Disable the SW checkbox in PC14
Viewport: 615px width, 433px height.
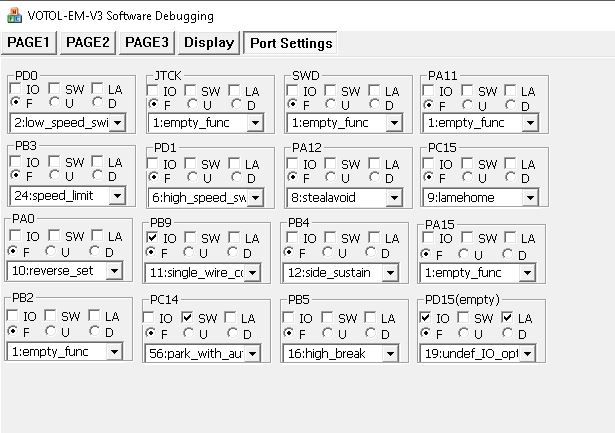[x=187, y=318]
